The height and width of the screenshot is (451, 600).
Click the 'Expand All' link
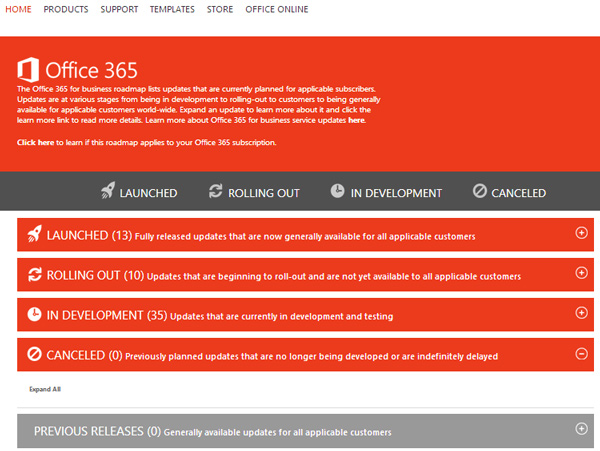[x=45, y=389]
